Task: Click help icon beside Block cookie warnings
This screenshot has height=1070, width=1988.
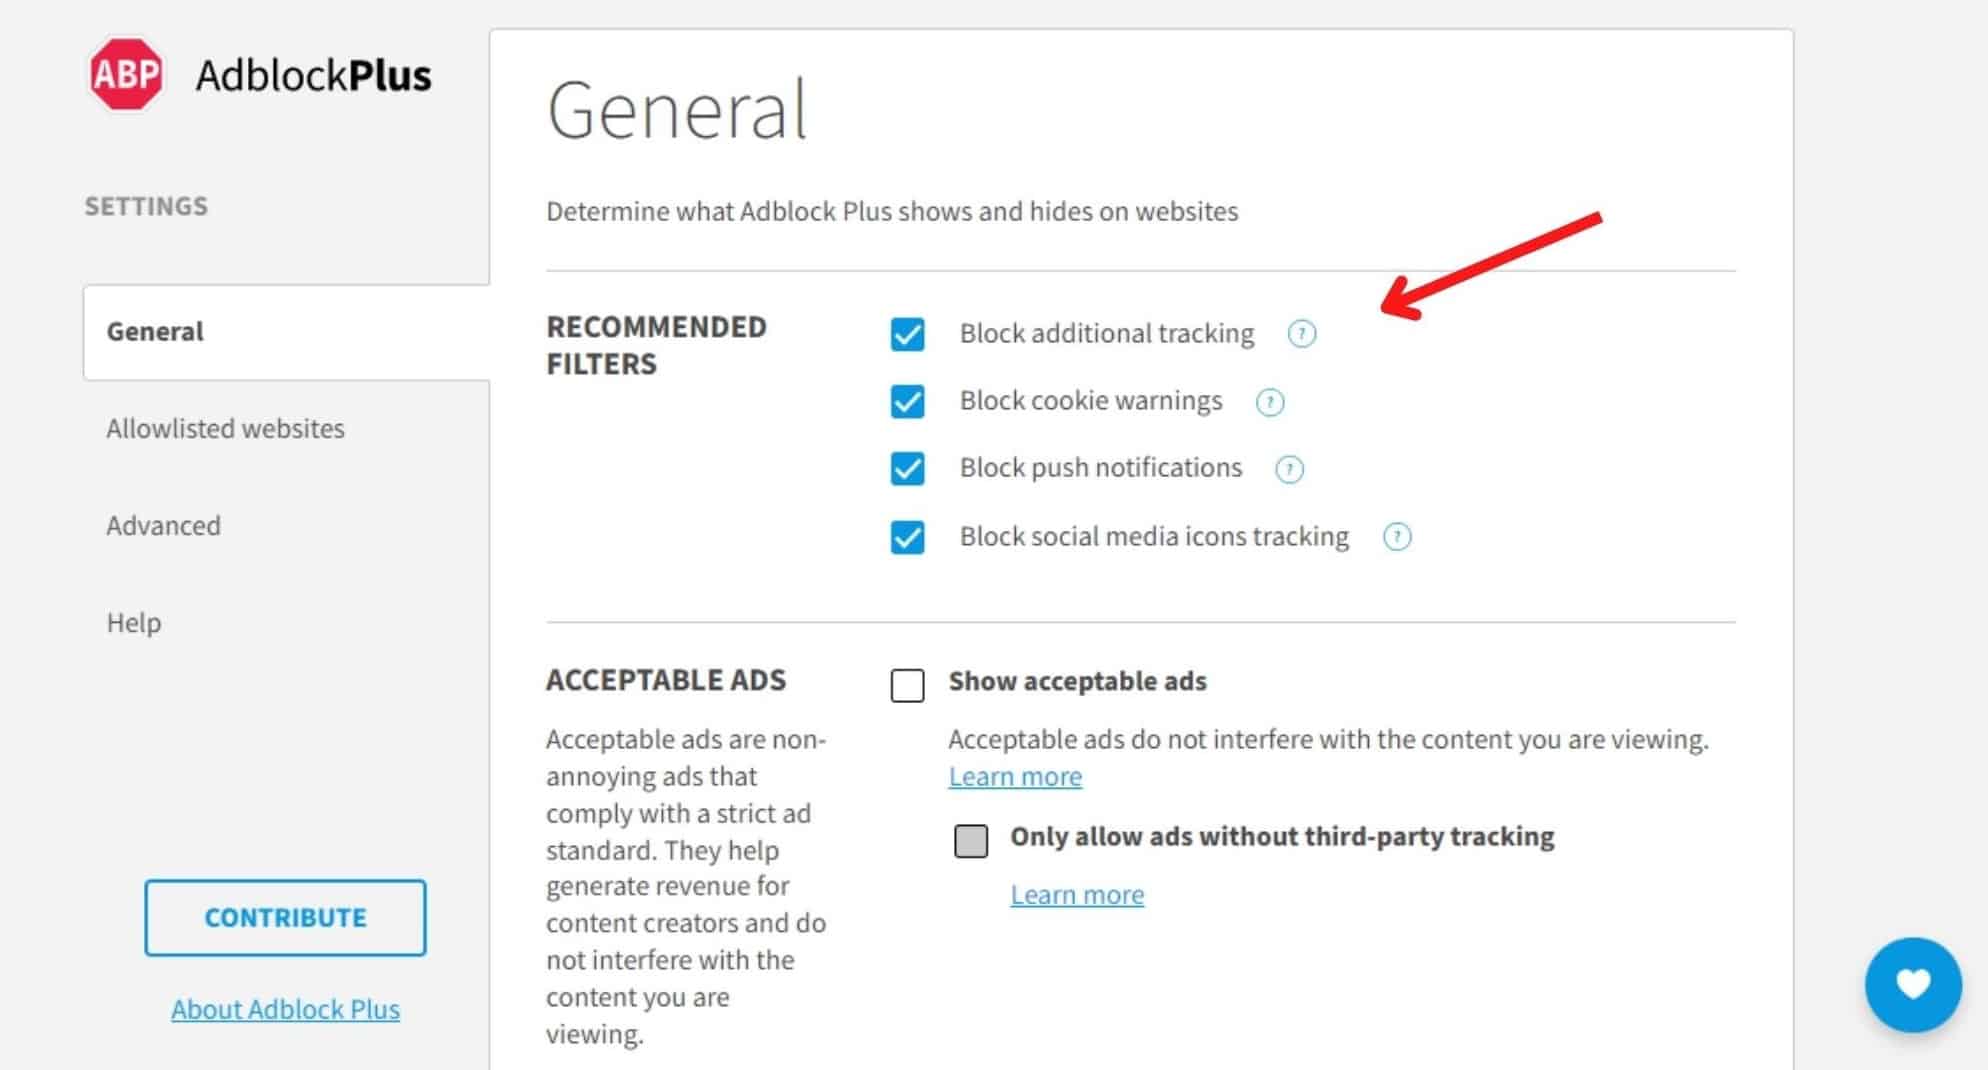Action: (x=1269, y=402)
